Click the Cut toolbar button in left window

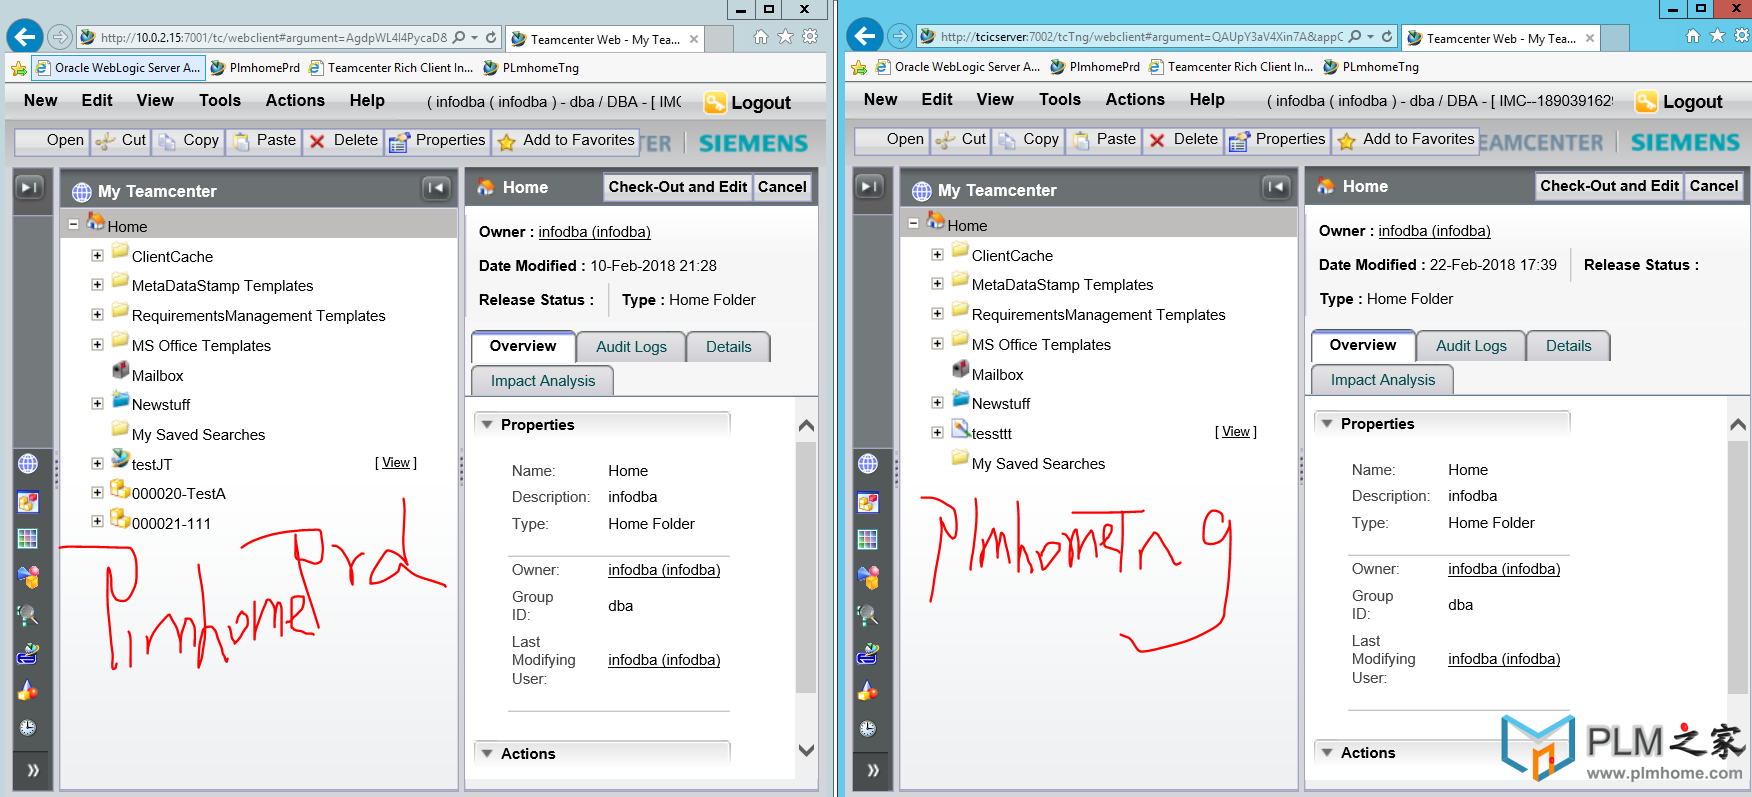tap(120, 141)
